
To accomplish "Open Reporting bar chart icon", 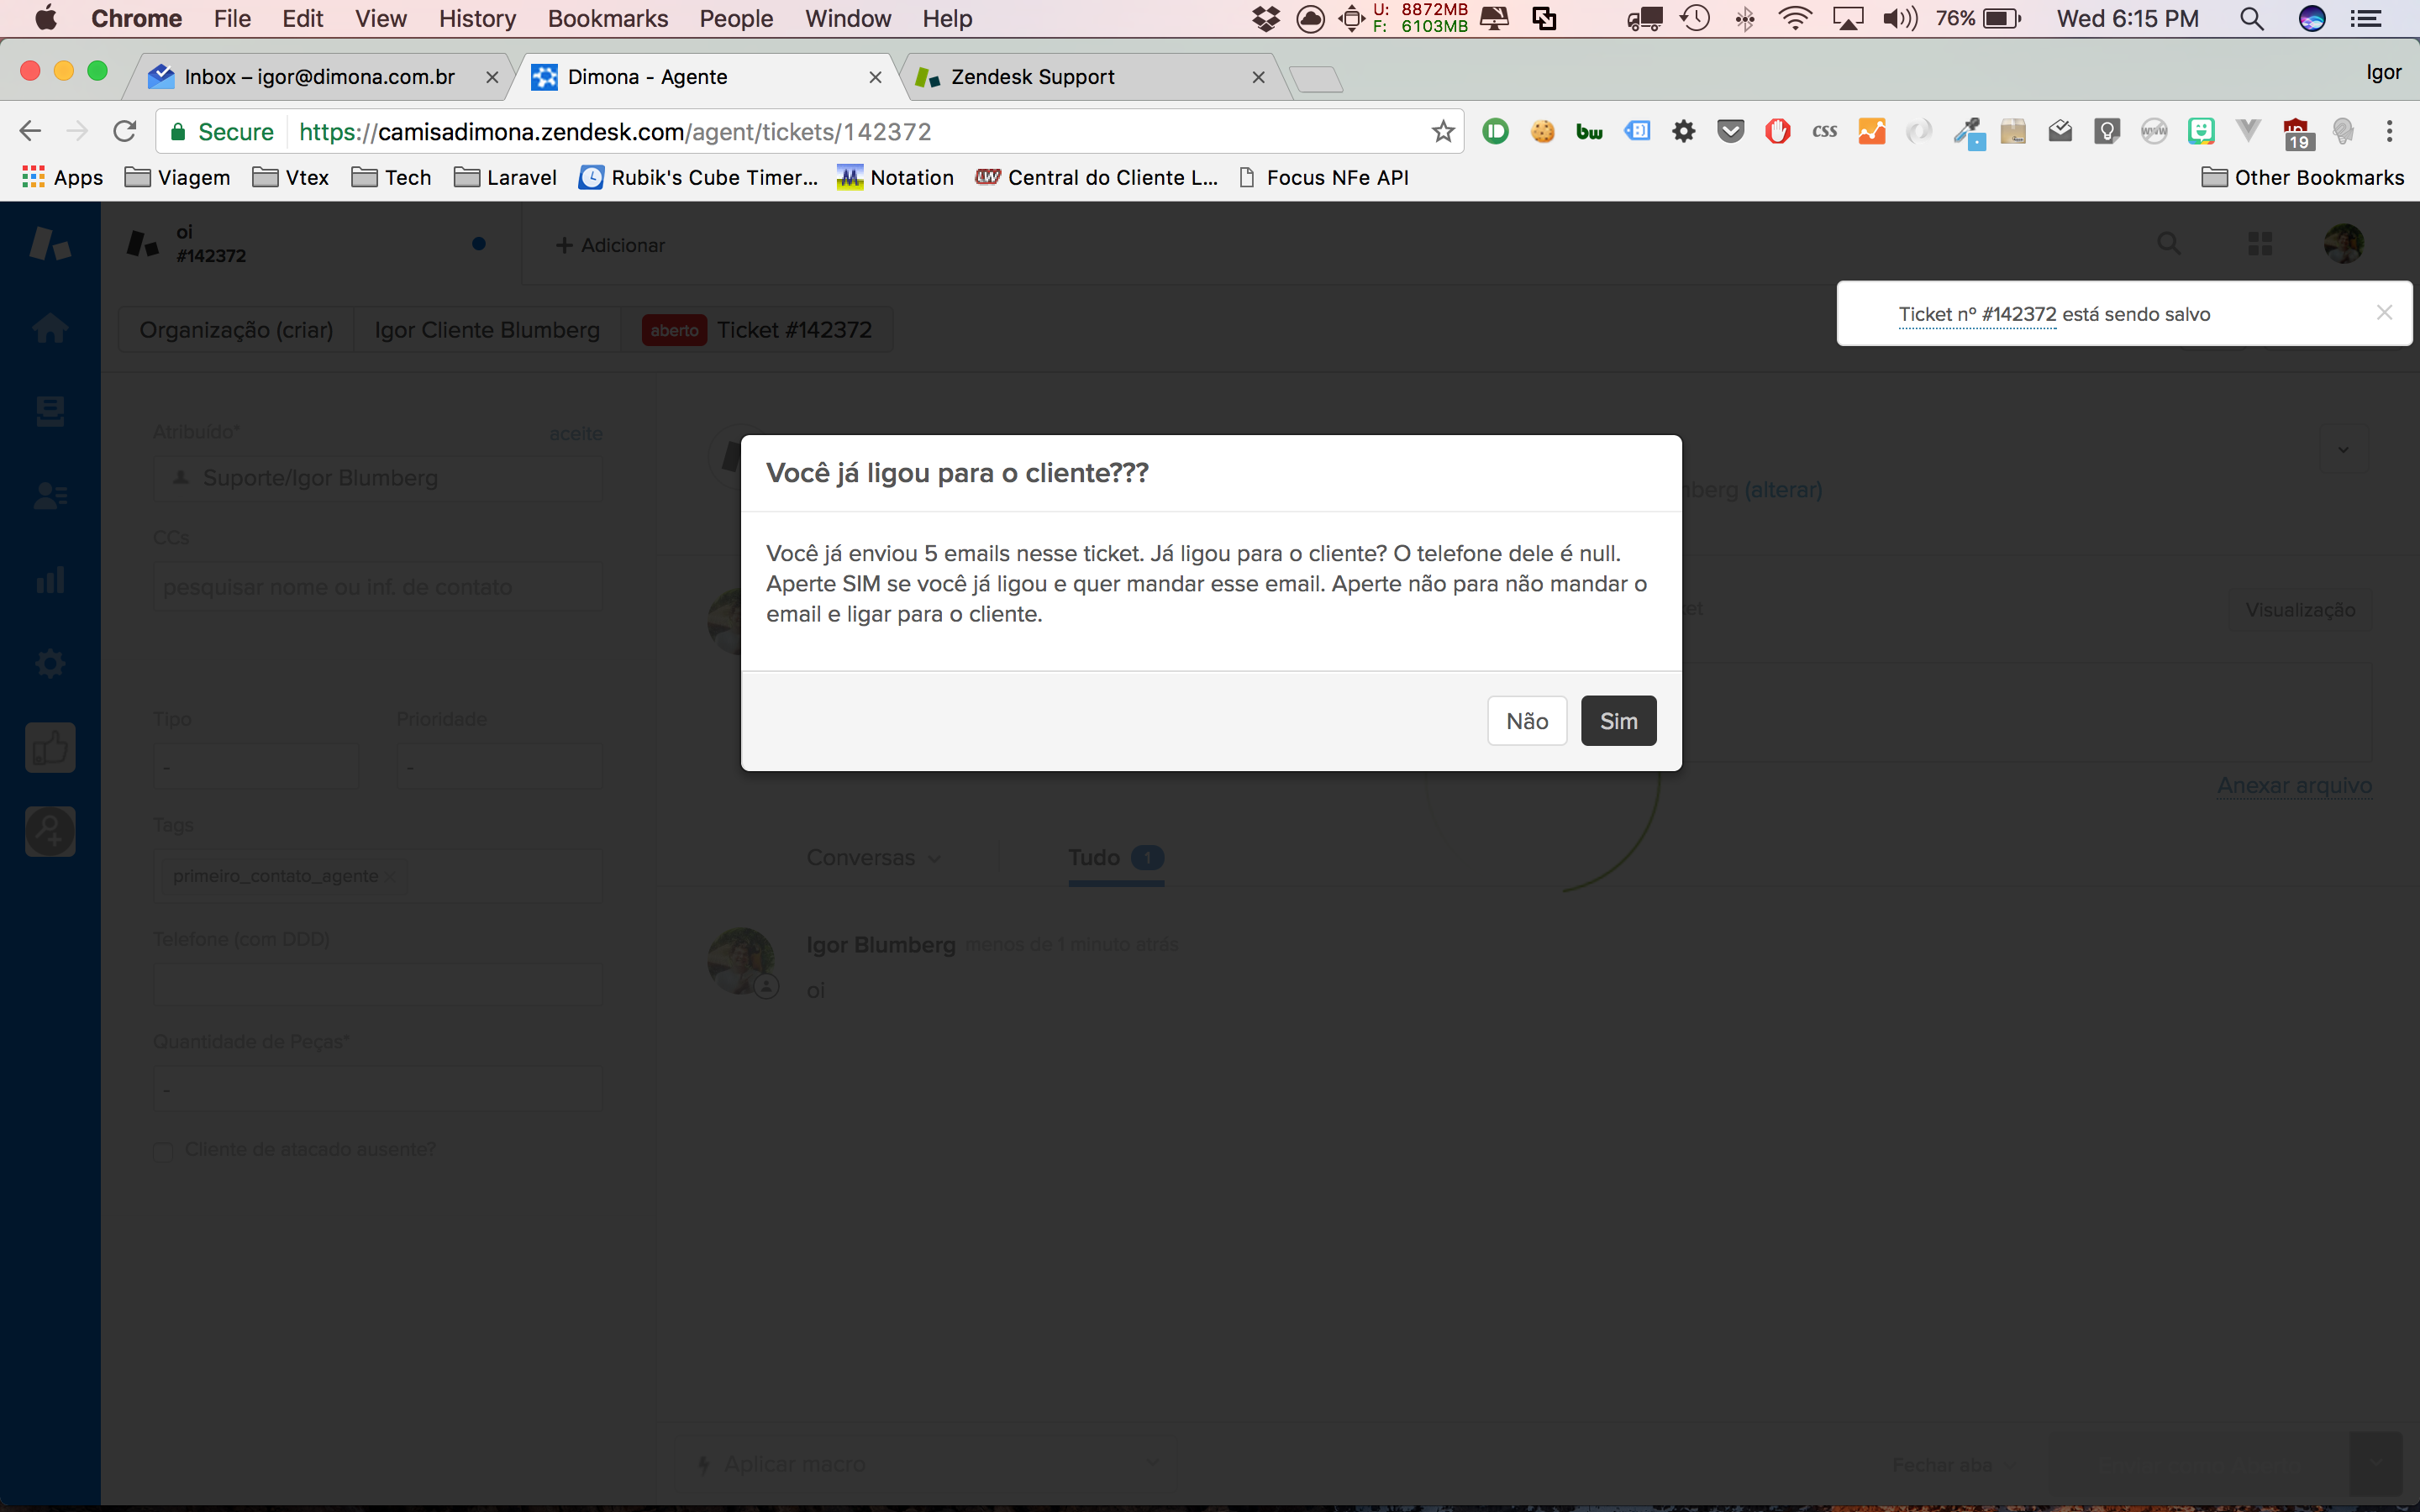I will (50, 580).
